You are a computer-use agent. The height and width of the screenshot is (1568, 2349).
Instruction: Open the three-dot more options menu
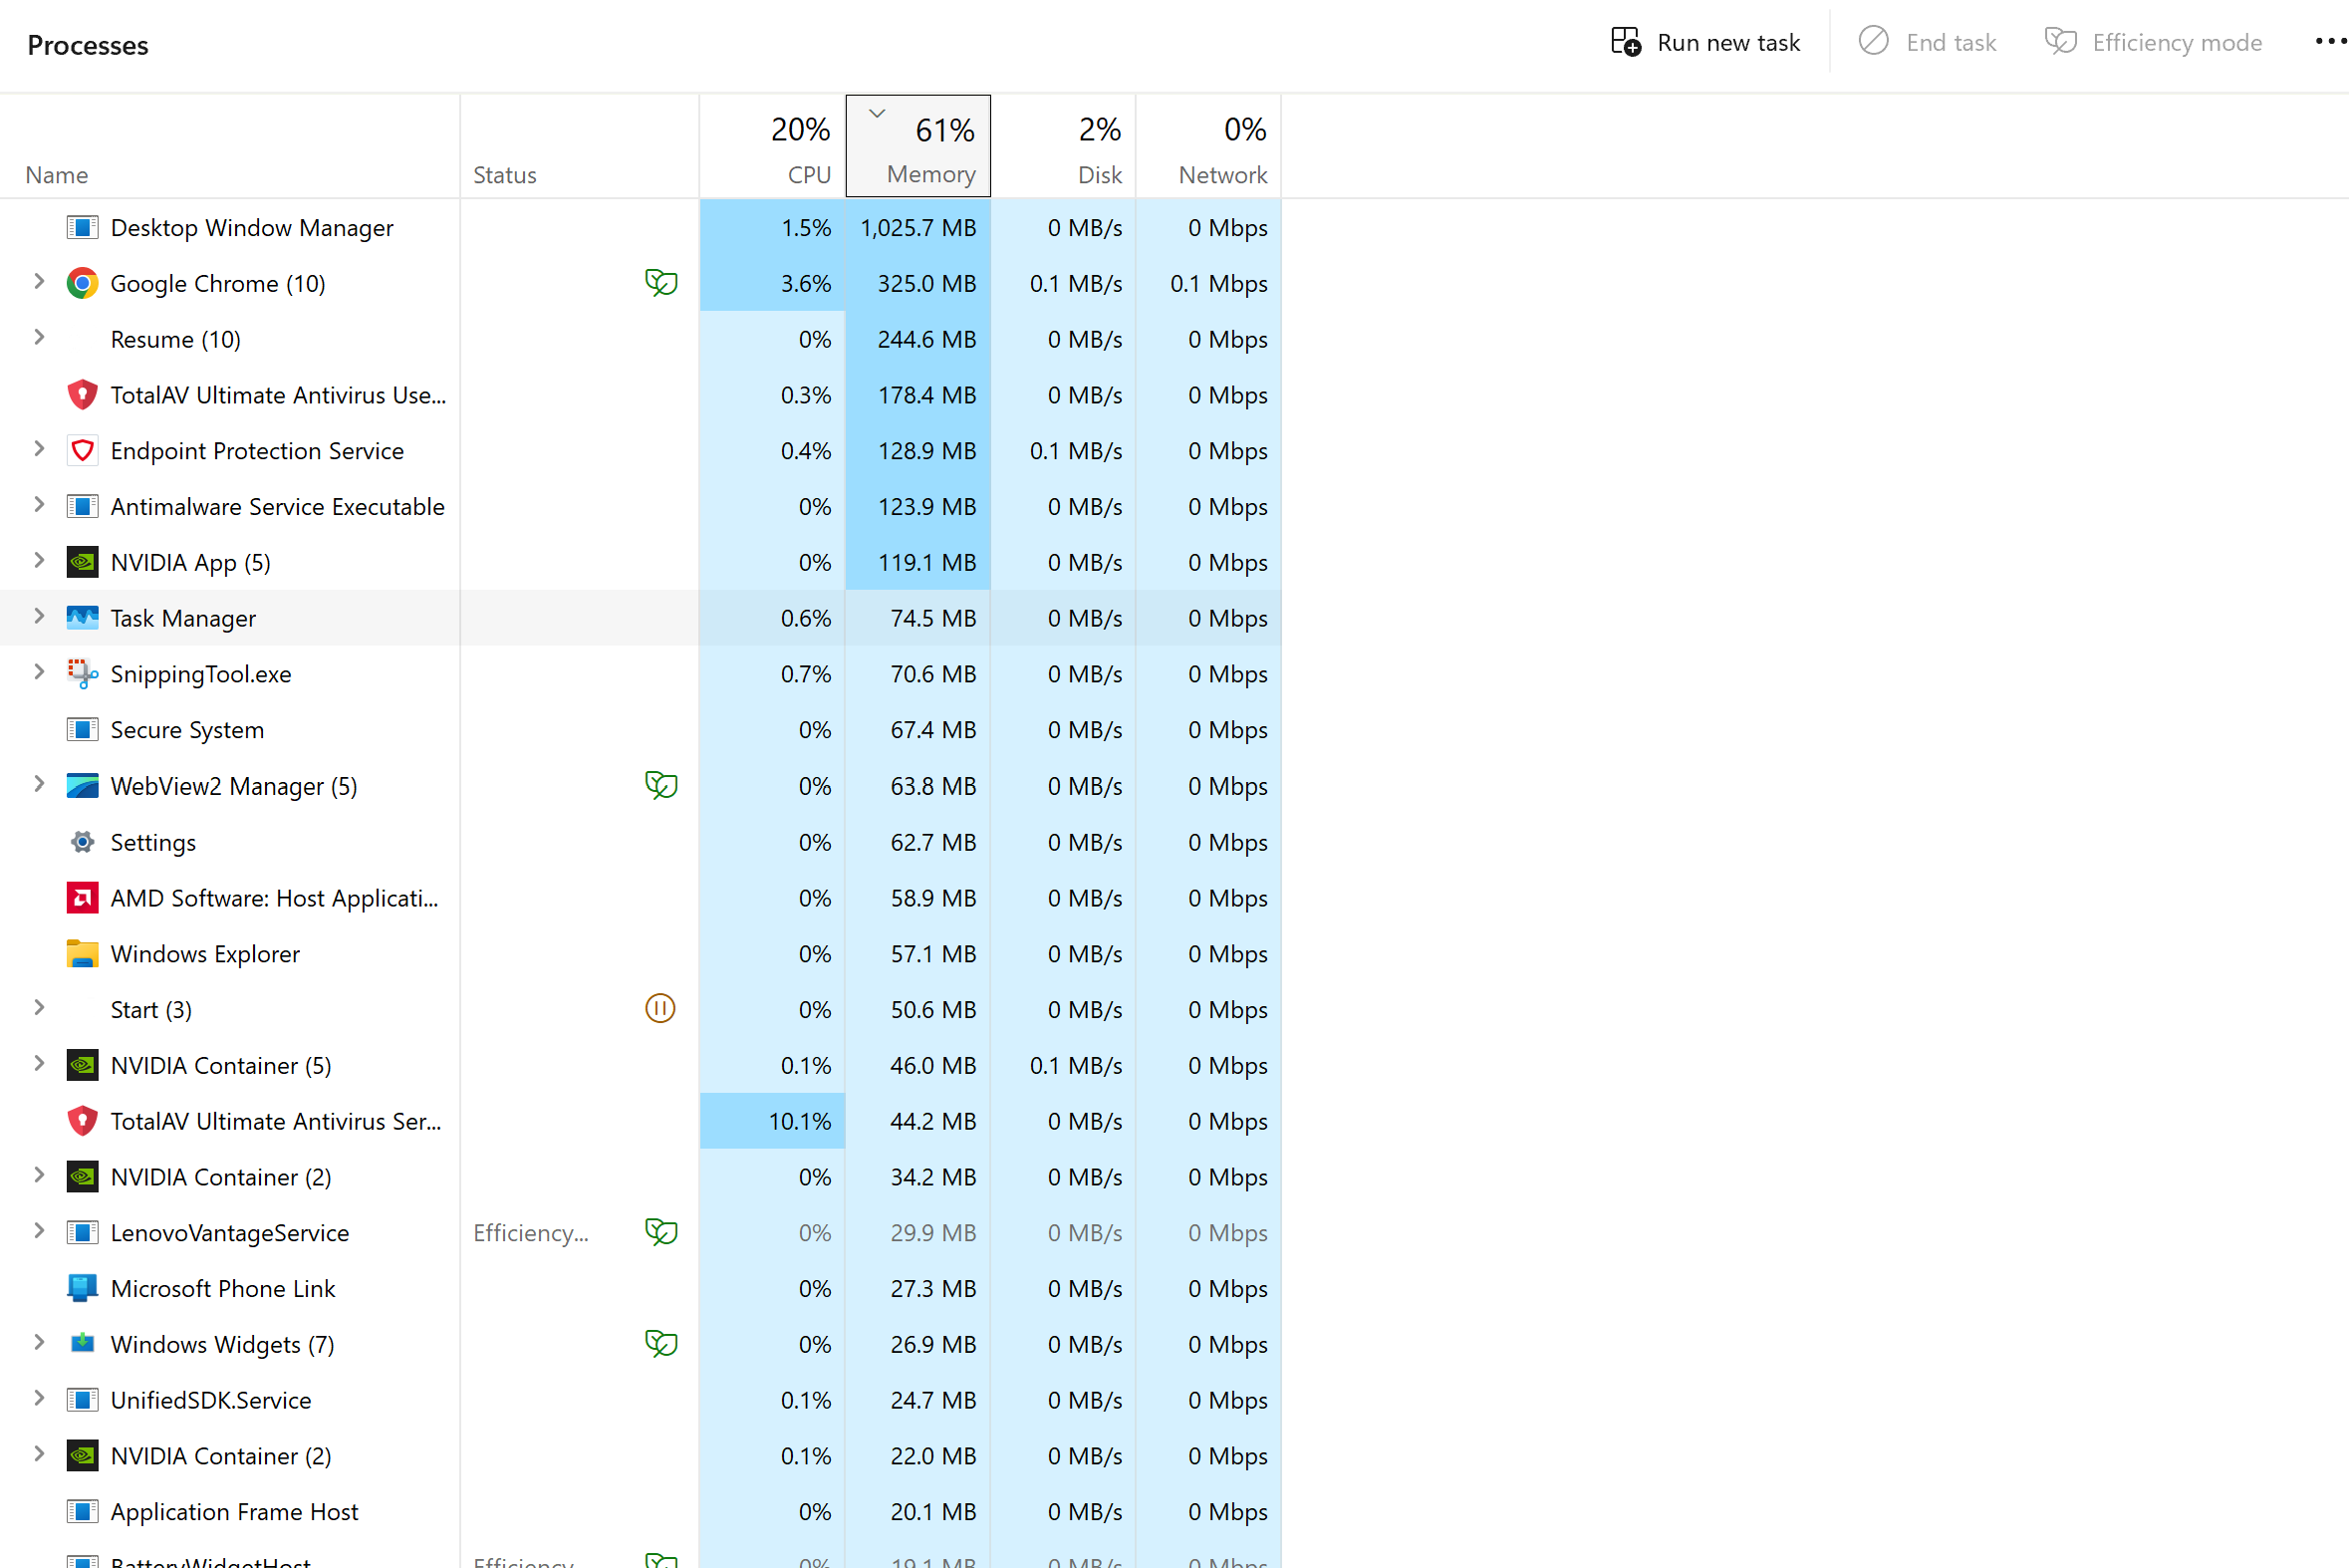(2329, 43)
